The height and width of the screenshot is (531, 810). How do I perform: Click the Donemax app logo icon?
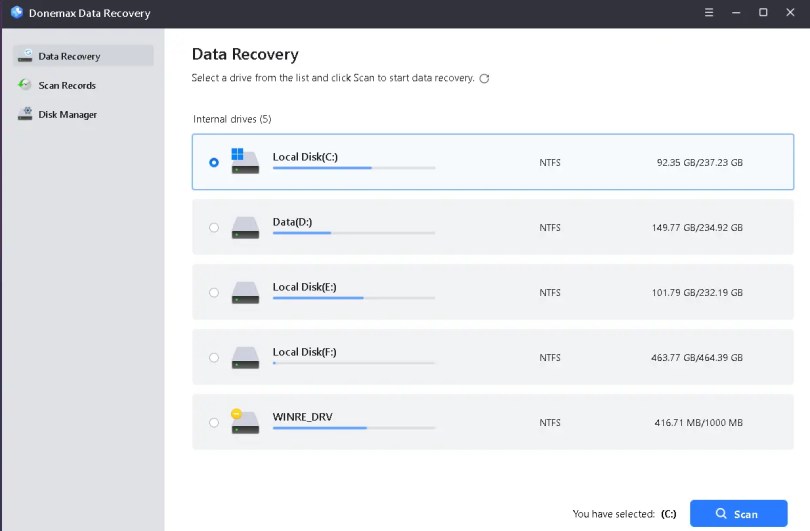coord(16,13)
